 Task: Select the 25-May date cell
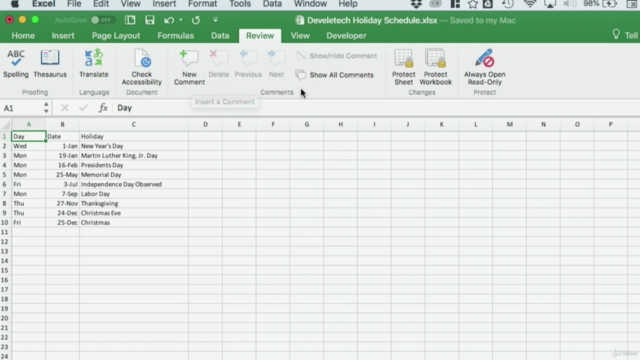pos(62,175)
